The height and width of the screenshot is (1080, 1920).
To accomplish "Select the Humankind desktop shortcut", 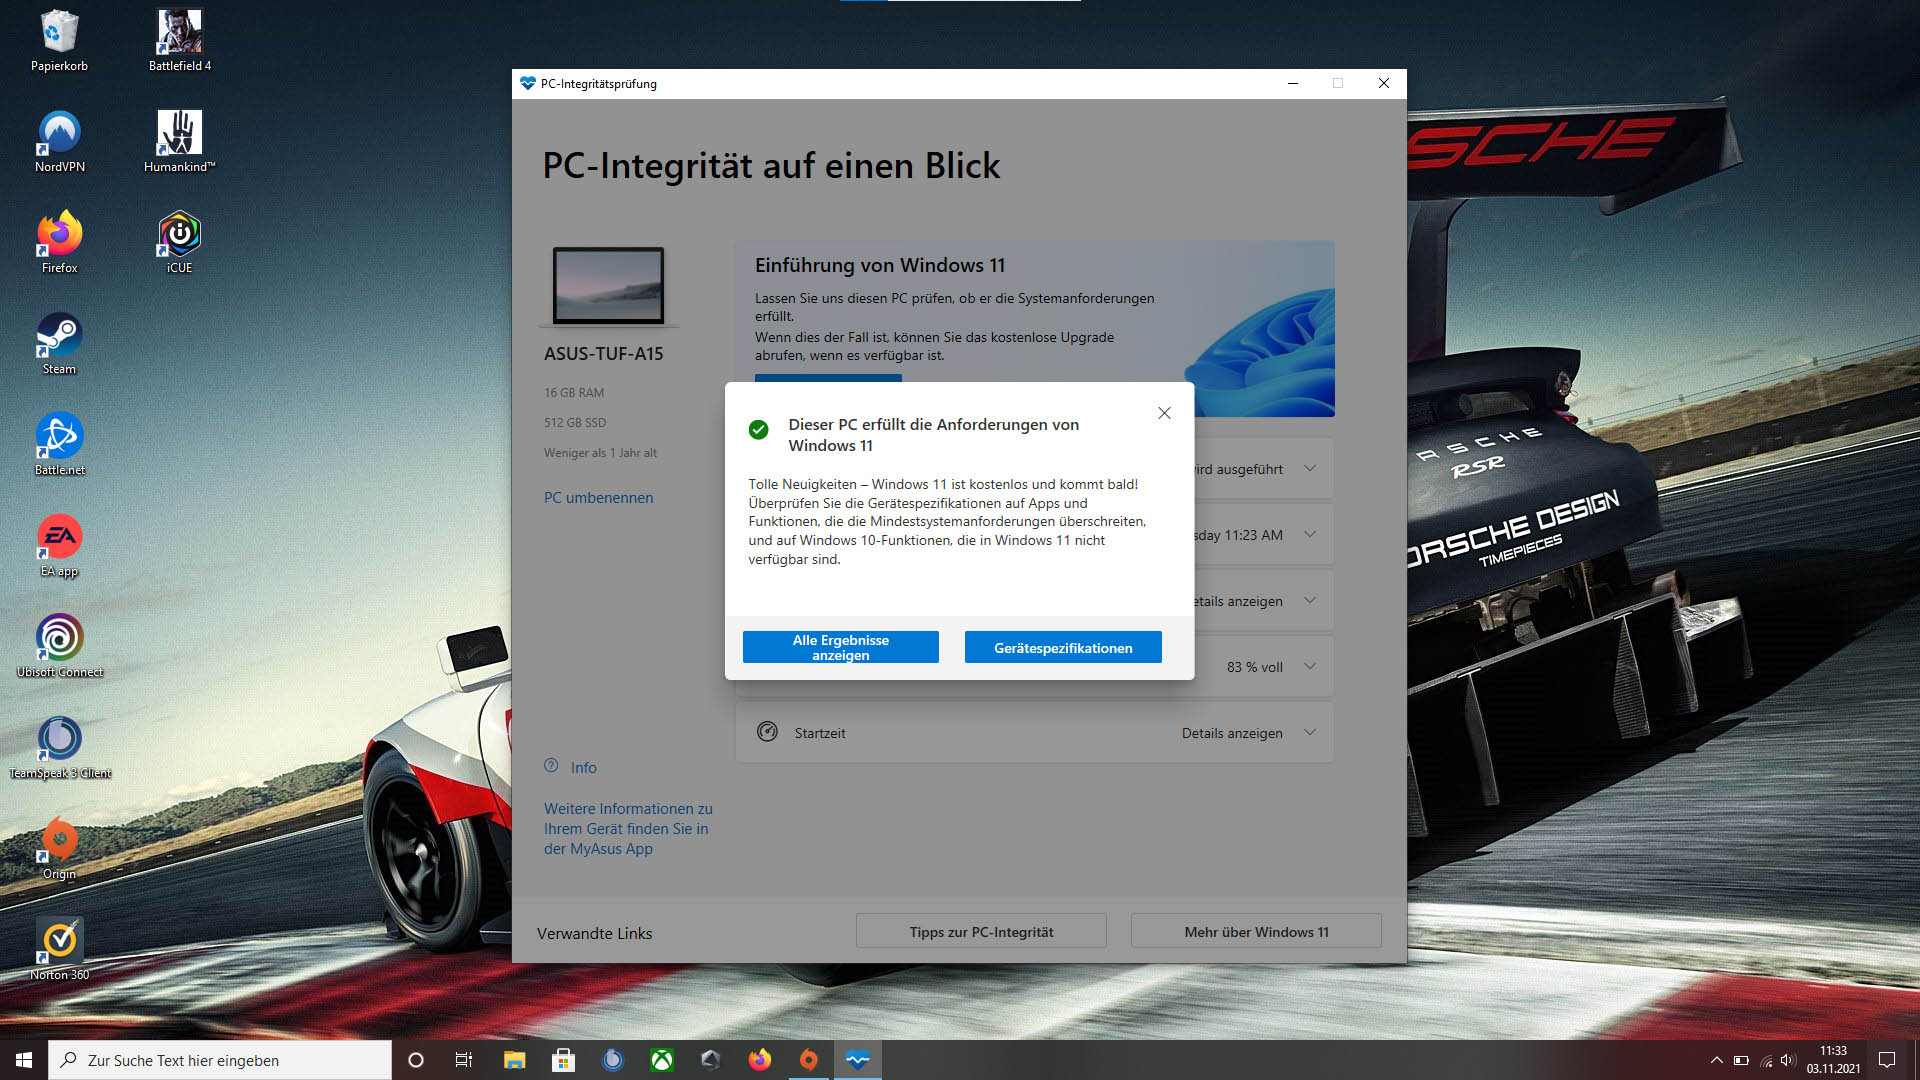I will [180, 142].
